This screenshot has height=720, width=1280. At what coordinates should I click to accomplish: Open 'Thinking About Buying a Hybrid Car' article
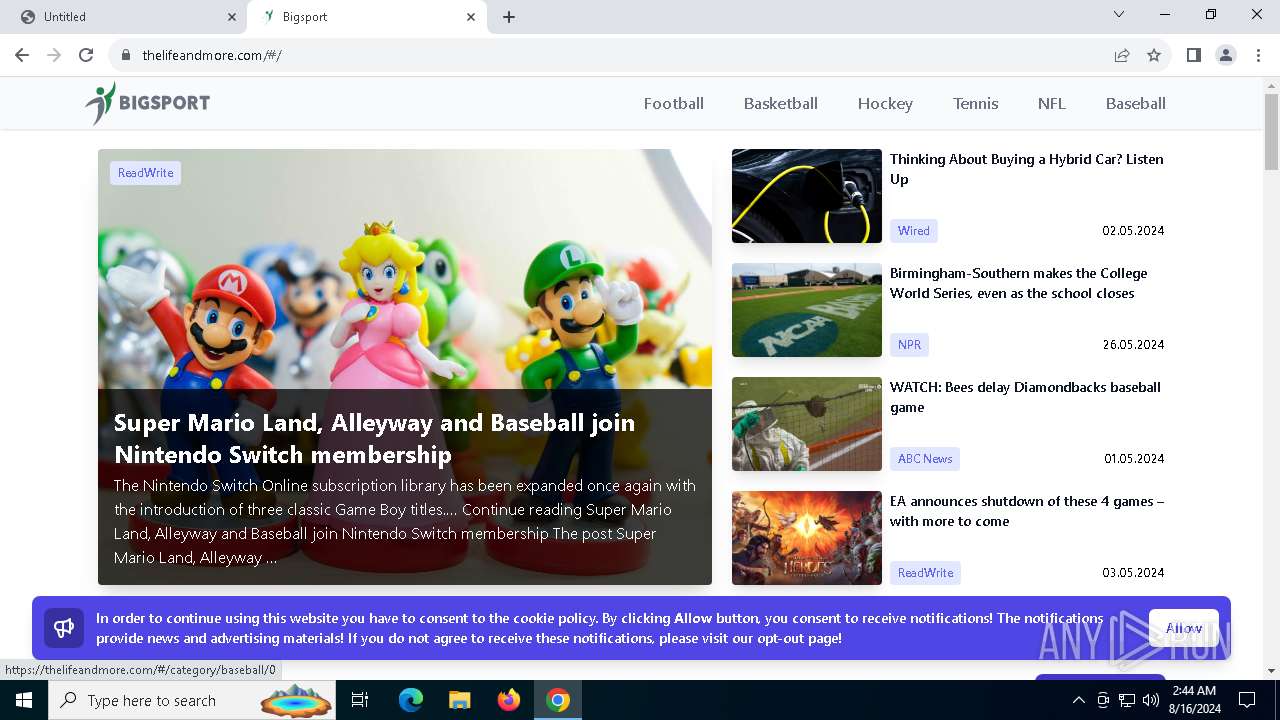tap(1027, 169)
